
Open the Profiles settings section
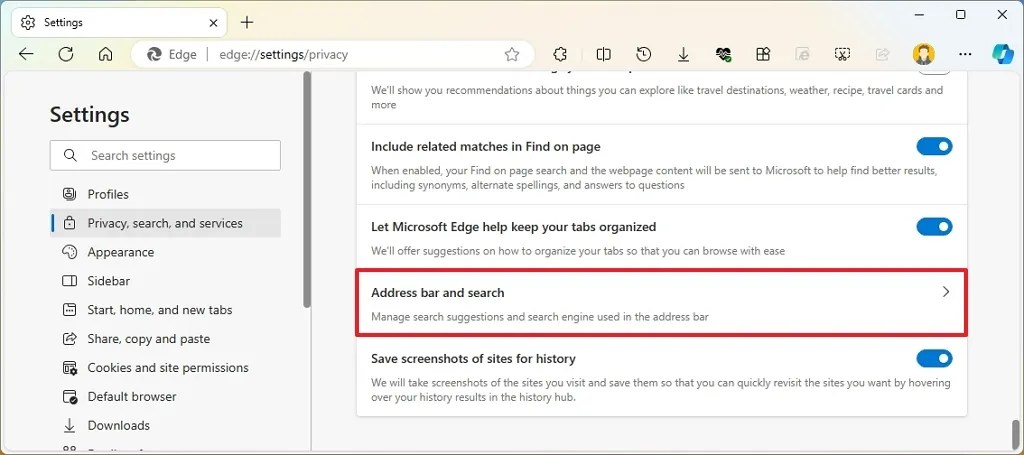tap(165, 194)
